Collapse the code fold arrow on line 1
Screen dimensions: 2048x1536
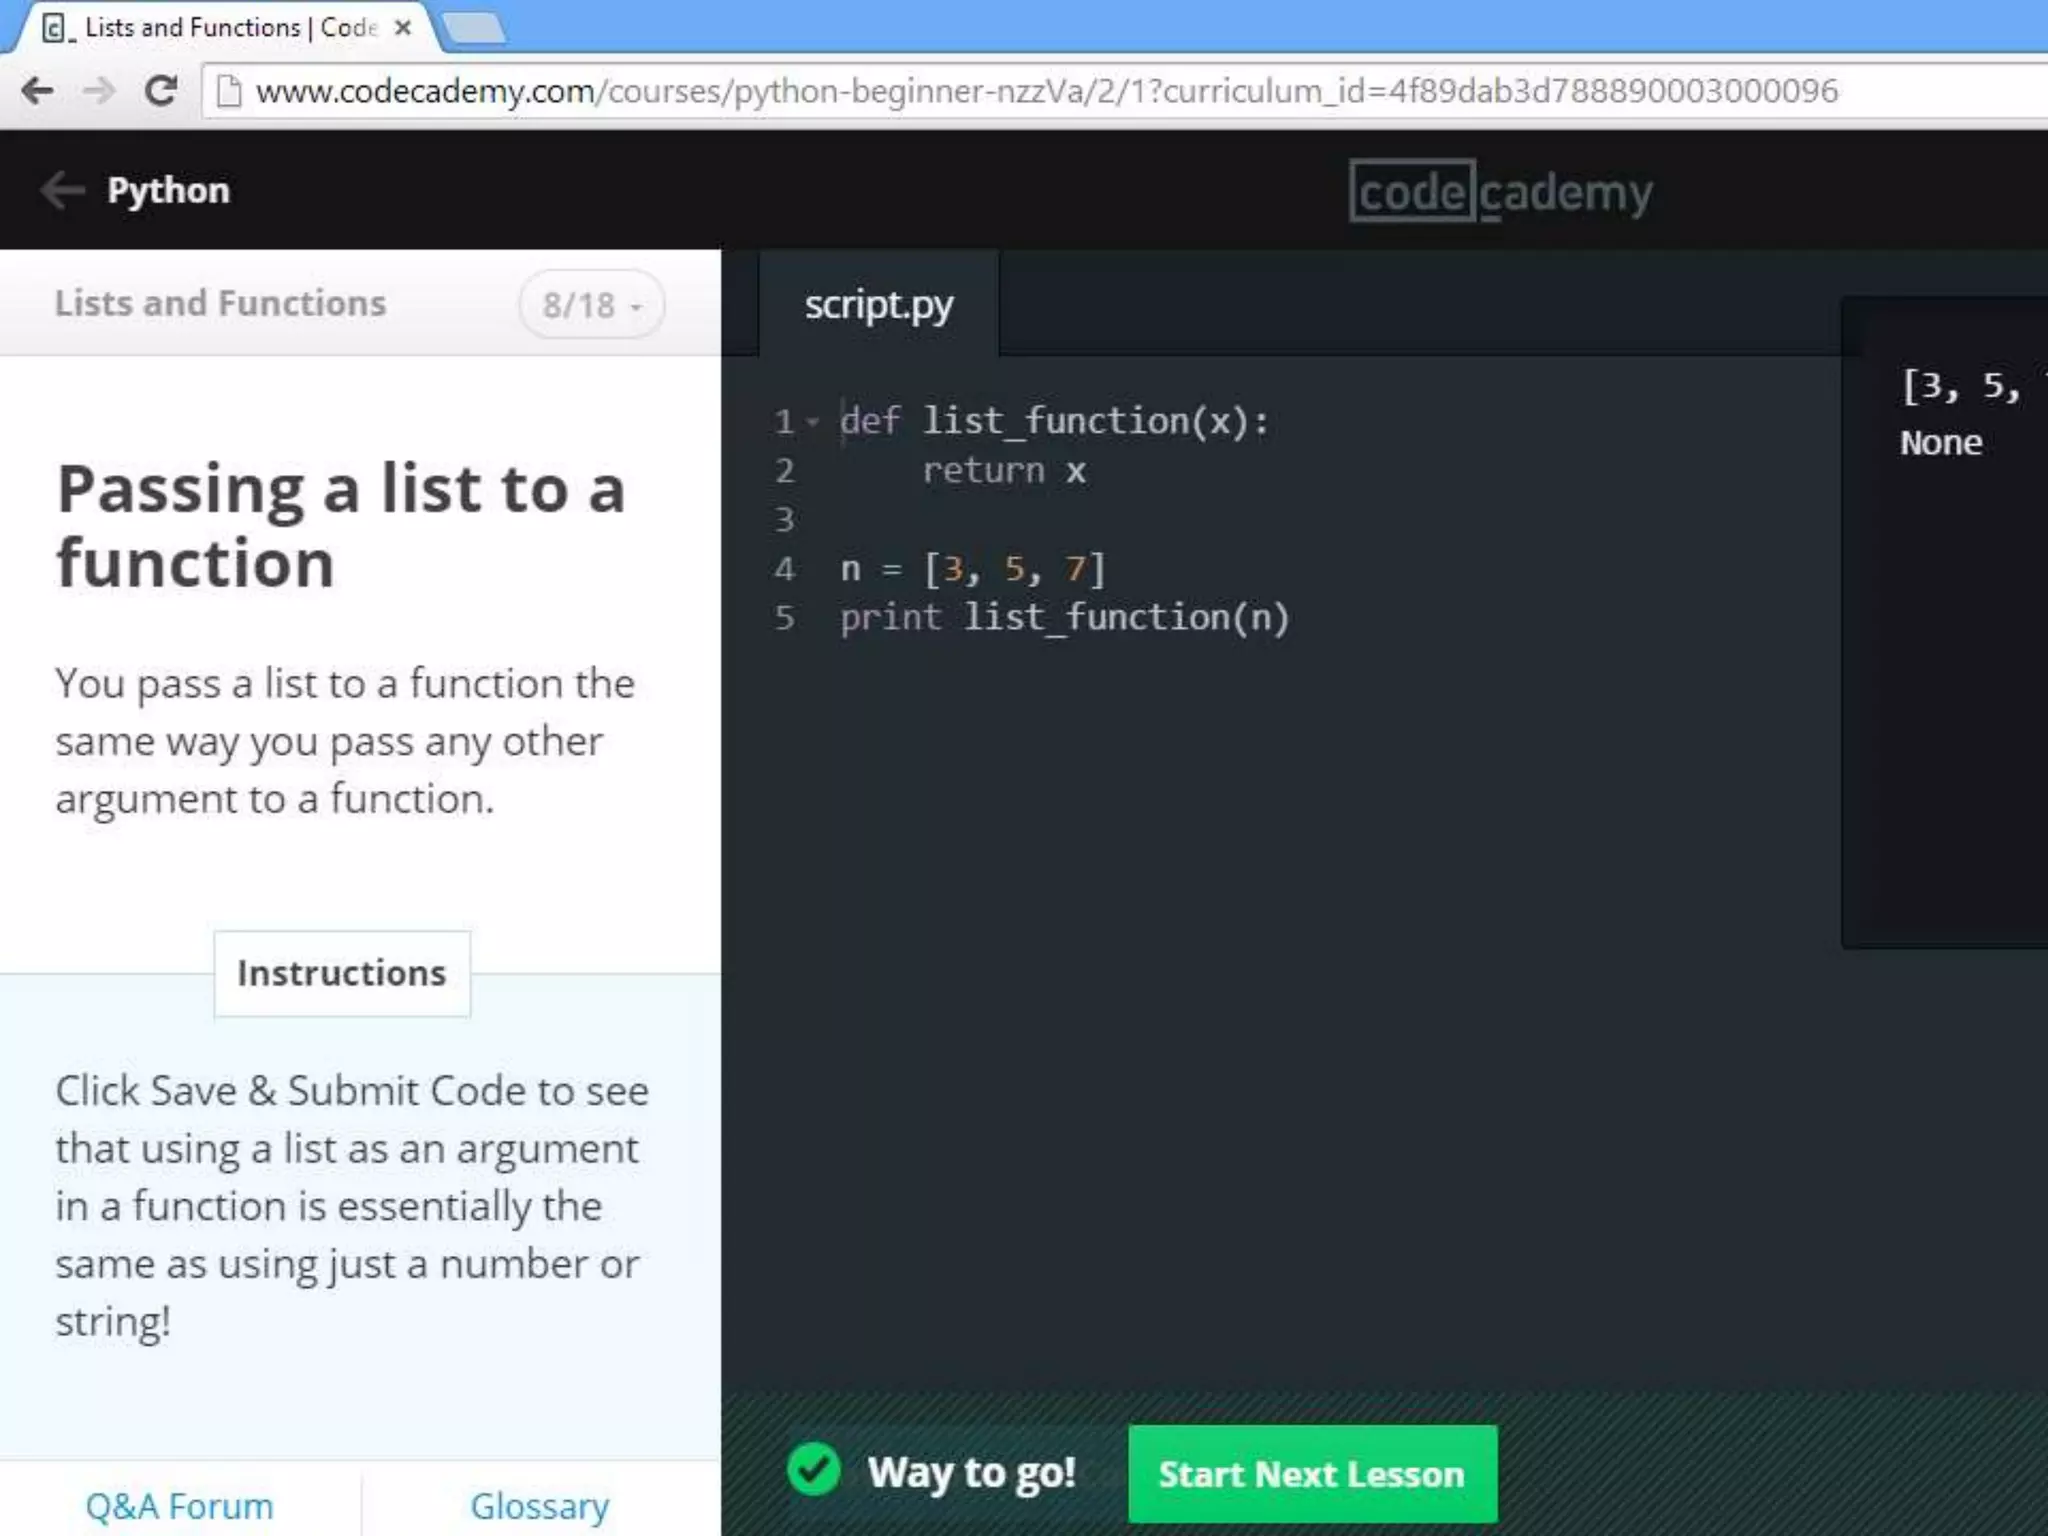pos(813,422)
